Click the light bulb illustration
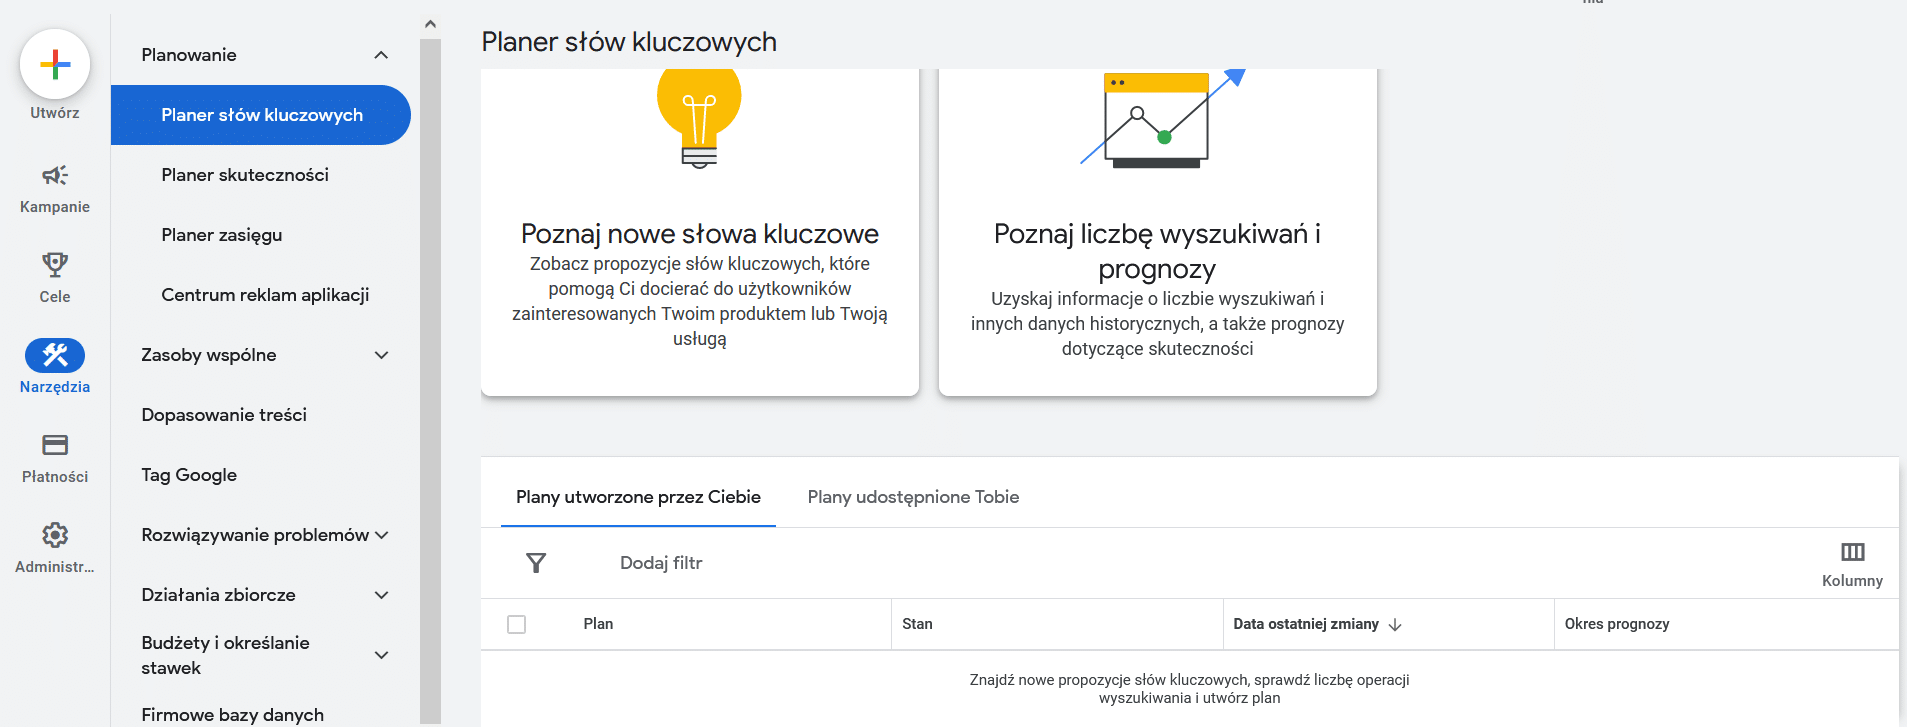Screen dimensions: 1907x727 pyautogui.click(x=699, y=118)
